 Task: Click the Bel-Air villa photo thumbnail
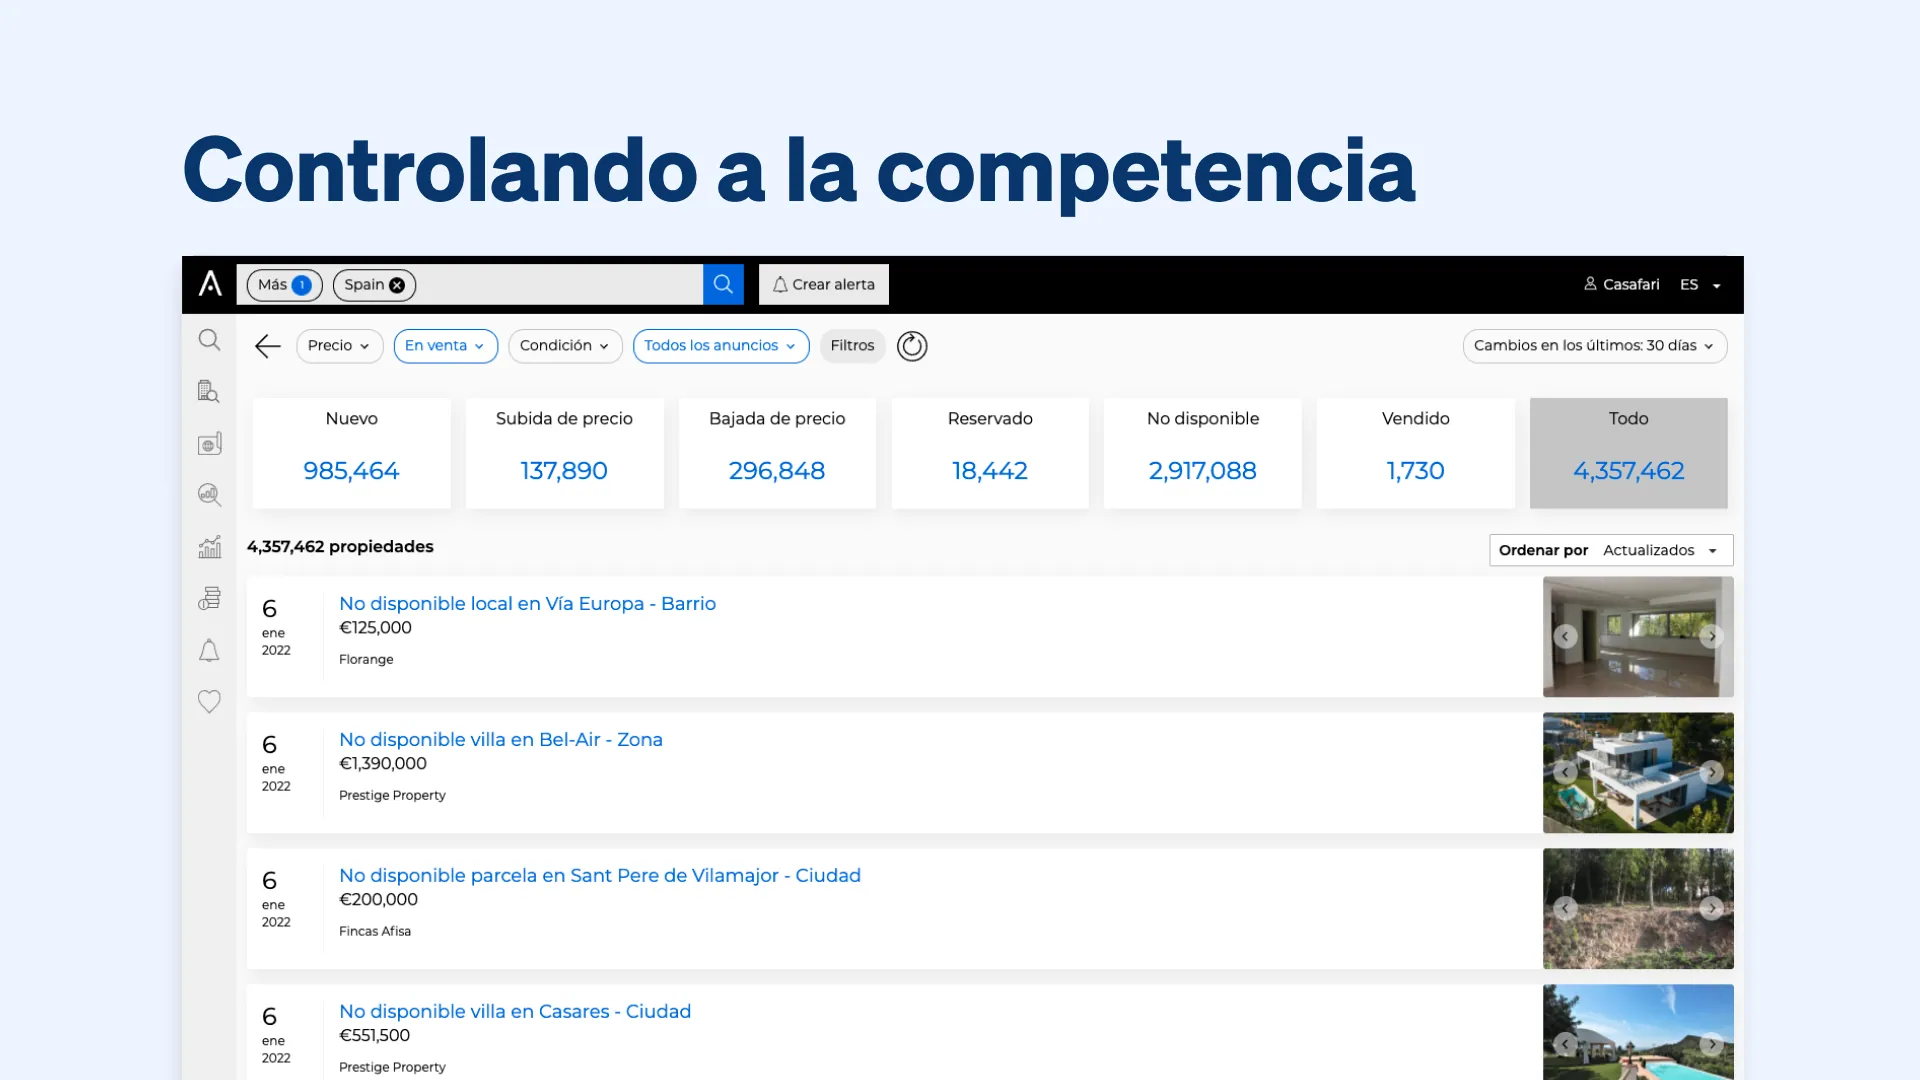[x=1638, y=772]
